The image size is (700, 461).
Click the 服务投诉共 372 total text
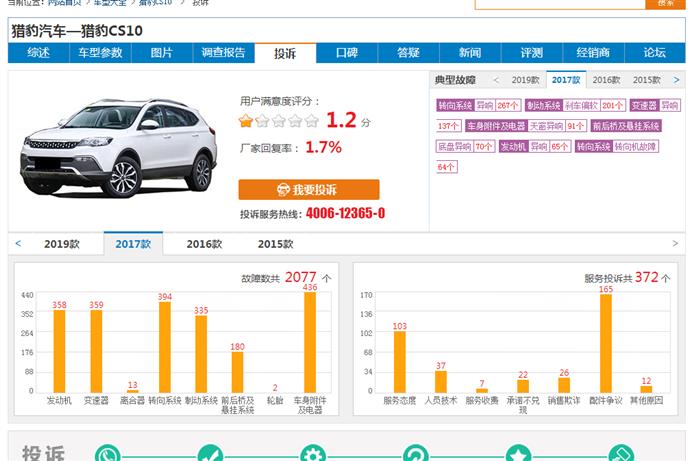tap(627, 278)
